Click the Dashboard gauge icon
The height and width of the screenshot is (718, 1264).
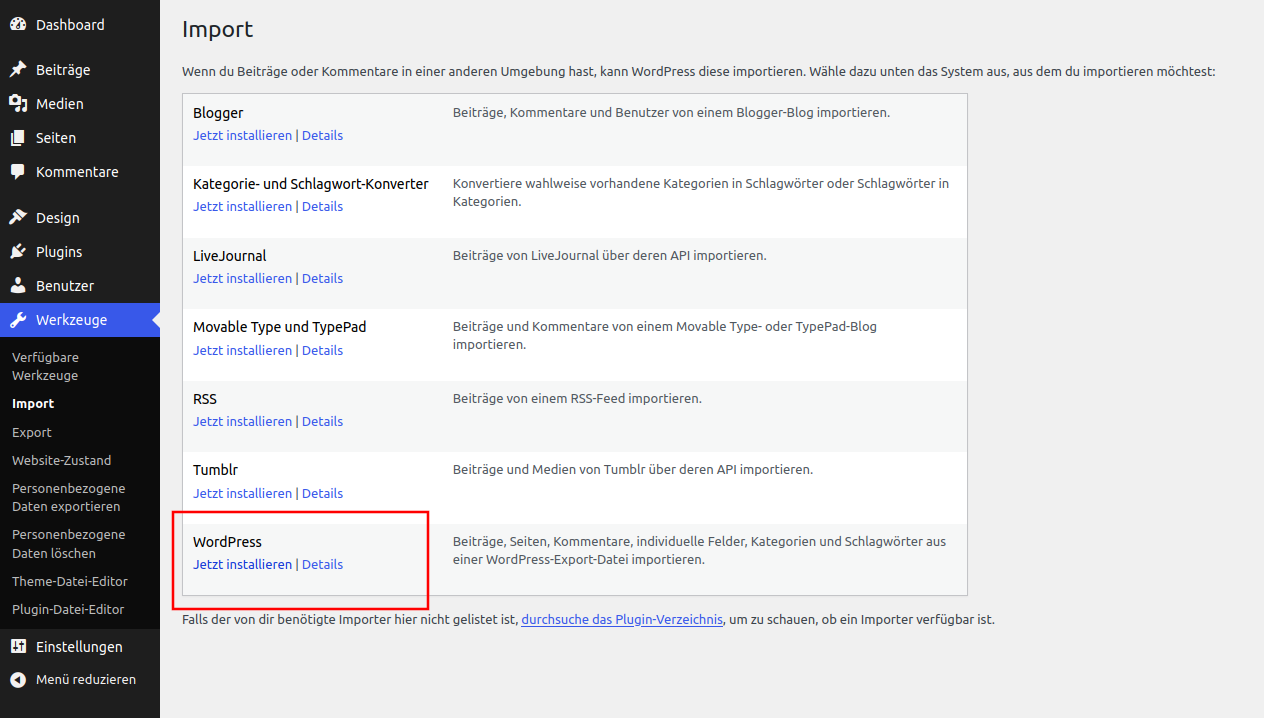coord(18,24)
